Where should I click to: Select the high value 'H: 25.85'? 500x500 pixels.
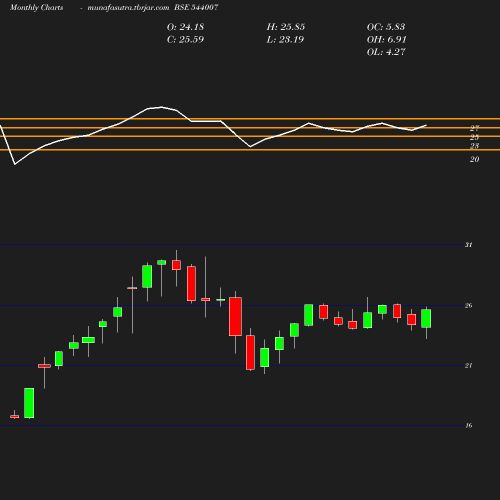(286, 27)
